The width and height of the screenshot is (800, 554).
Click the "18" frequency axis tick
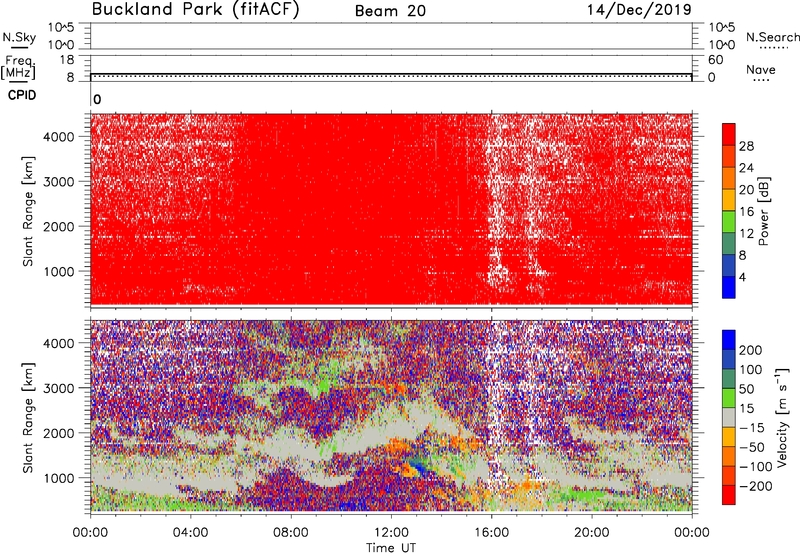67,60
